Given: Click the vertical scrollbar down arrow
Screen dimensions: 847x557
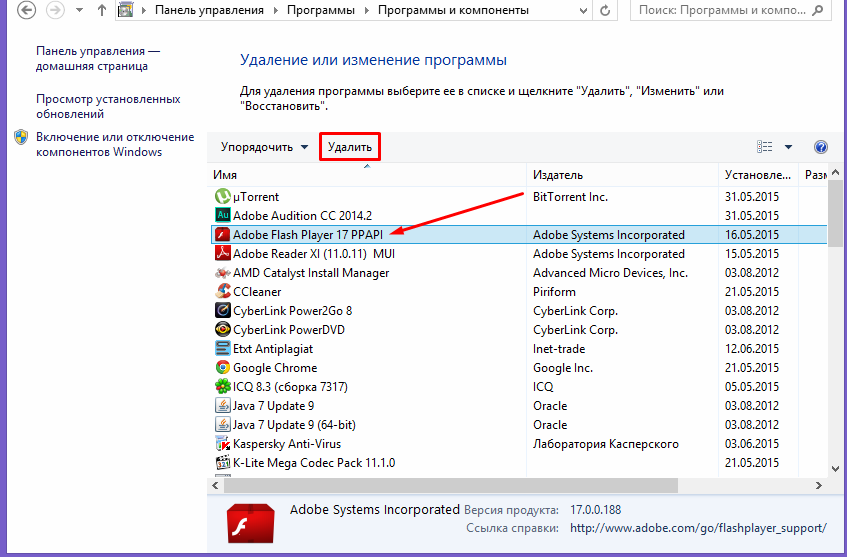Looking at the screenshot, I should tap(836, 468).
